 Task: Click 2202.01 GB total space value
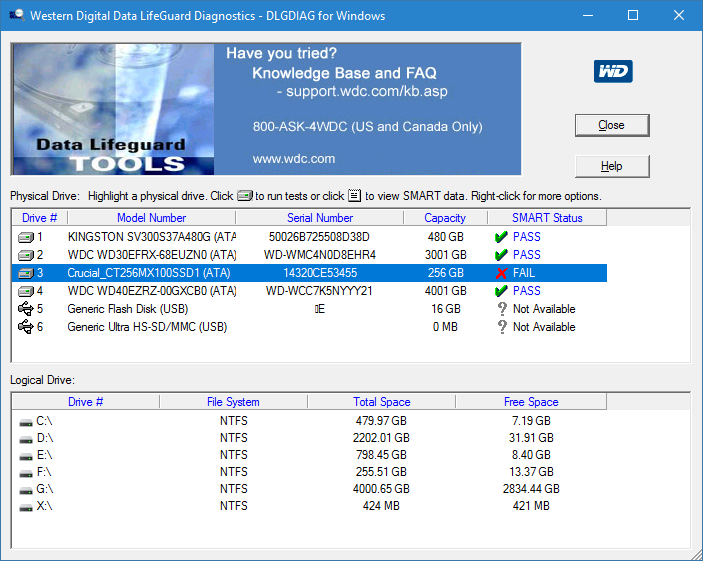click(x=381, y=438)
